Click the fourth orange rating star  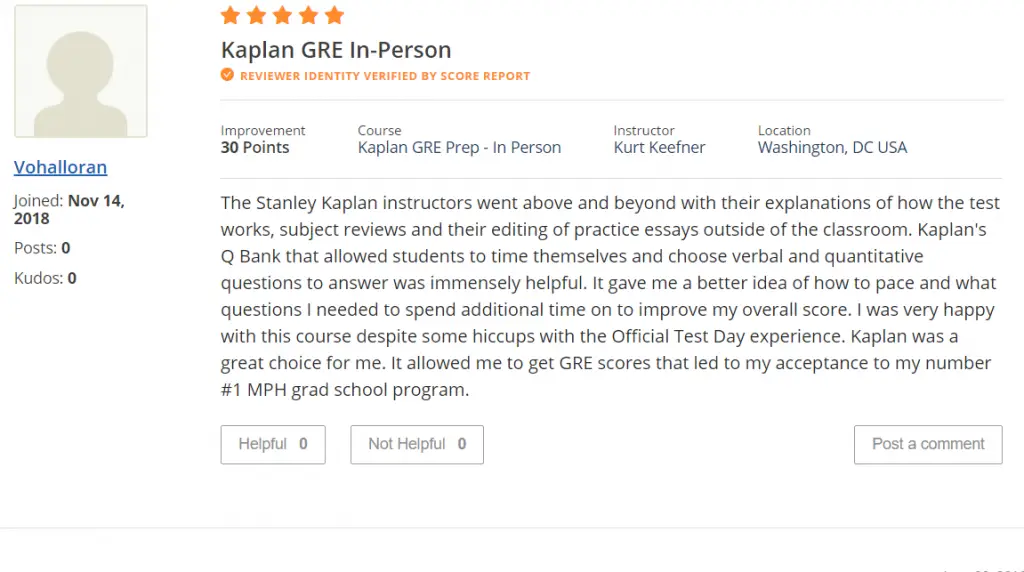click(x=308, y=15)
